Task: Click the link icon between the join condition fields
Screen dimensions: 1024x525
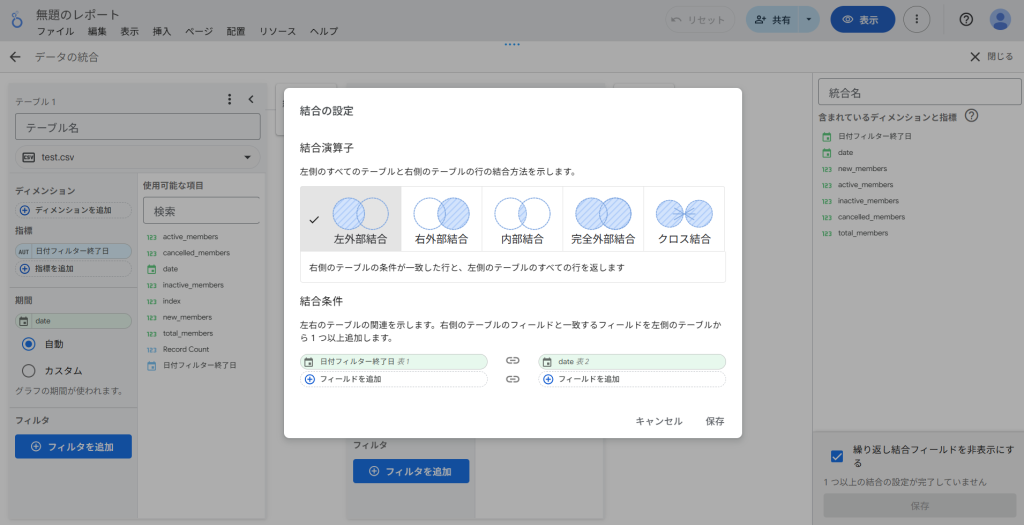Action: [513, 361]
